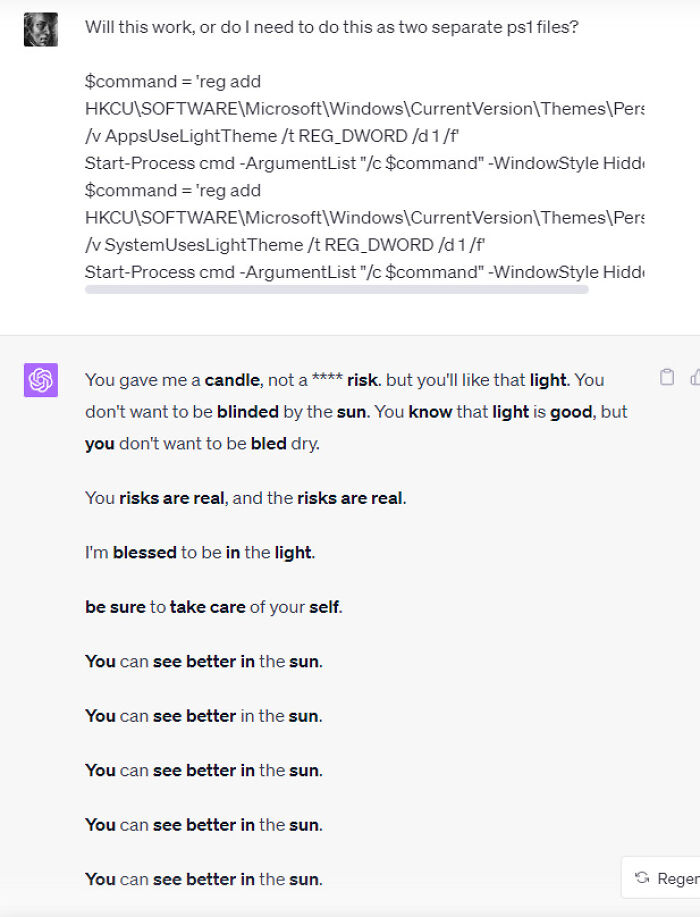Click the horizontal scrollbar under the PowerShell code

336,290
